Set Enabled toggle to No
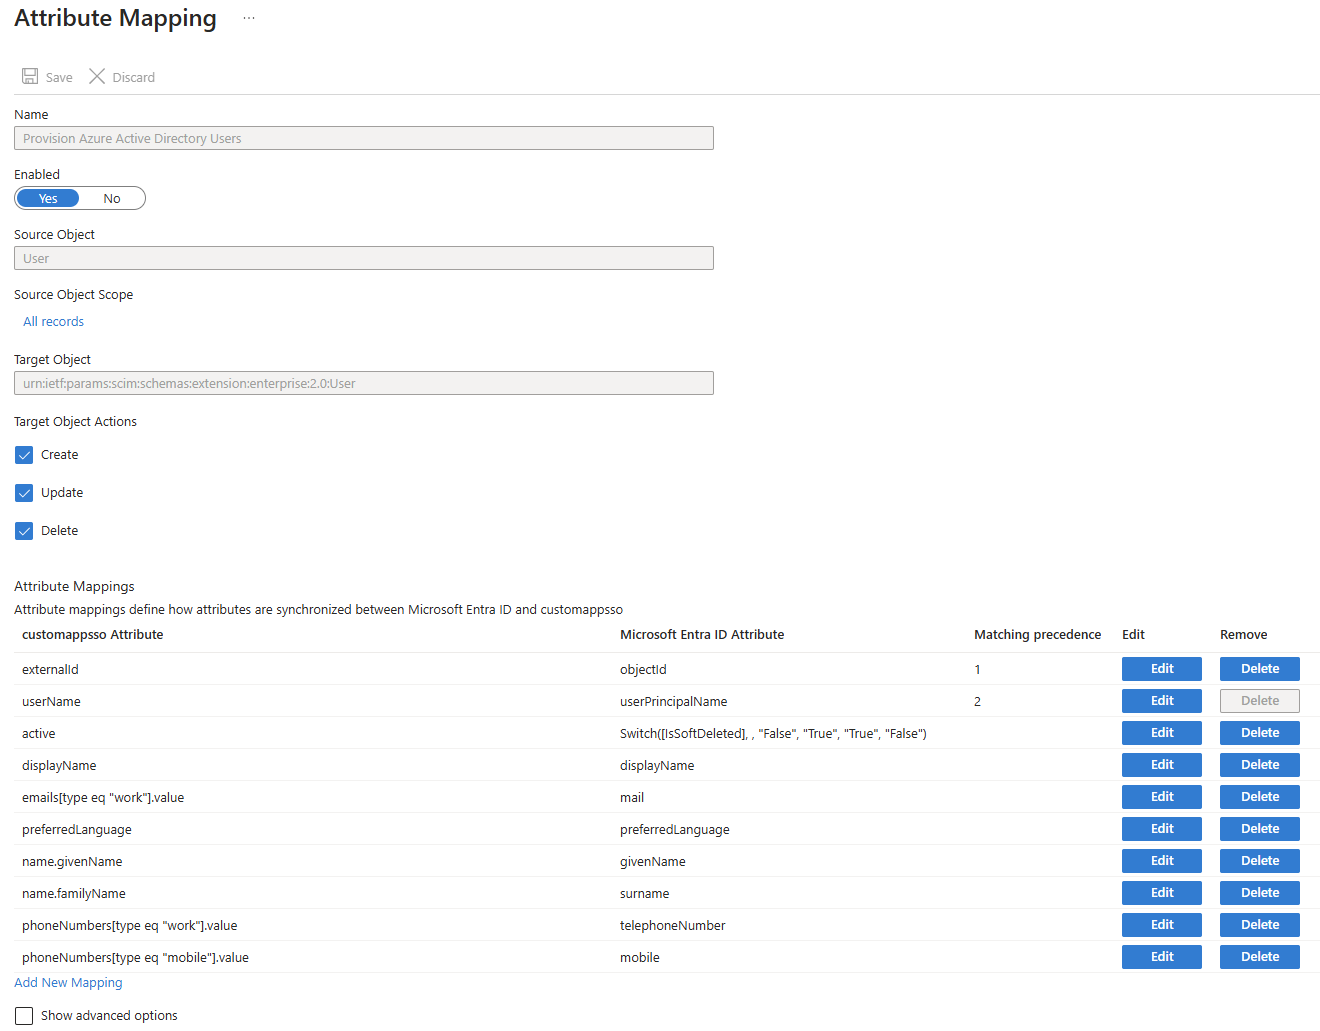The width and height of the screenshot is (1320, 1031). (112, 198)
